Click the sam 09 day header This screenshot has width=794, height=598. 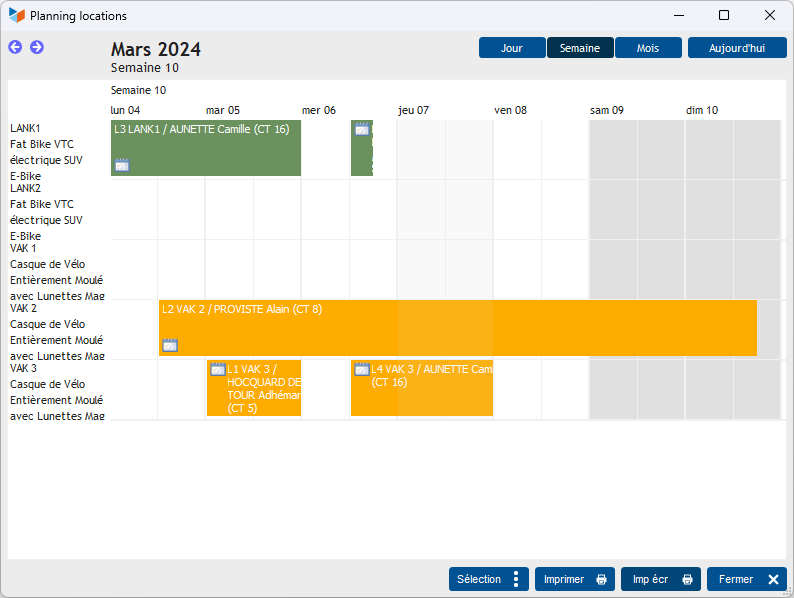pos(606,110)
